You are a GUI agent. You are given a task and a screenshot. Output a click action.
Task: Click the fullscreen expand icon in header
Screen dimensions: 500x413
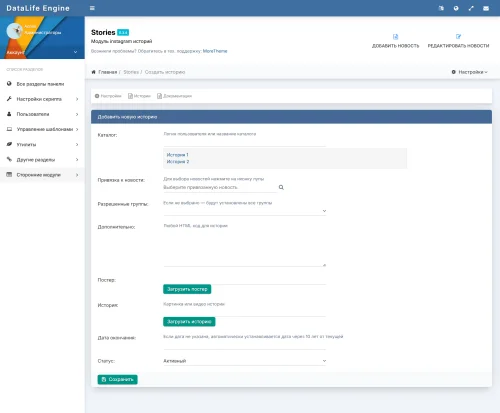click(x=471, y=8)
